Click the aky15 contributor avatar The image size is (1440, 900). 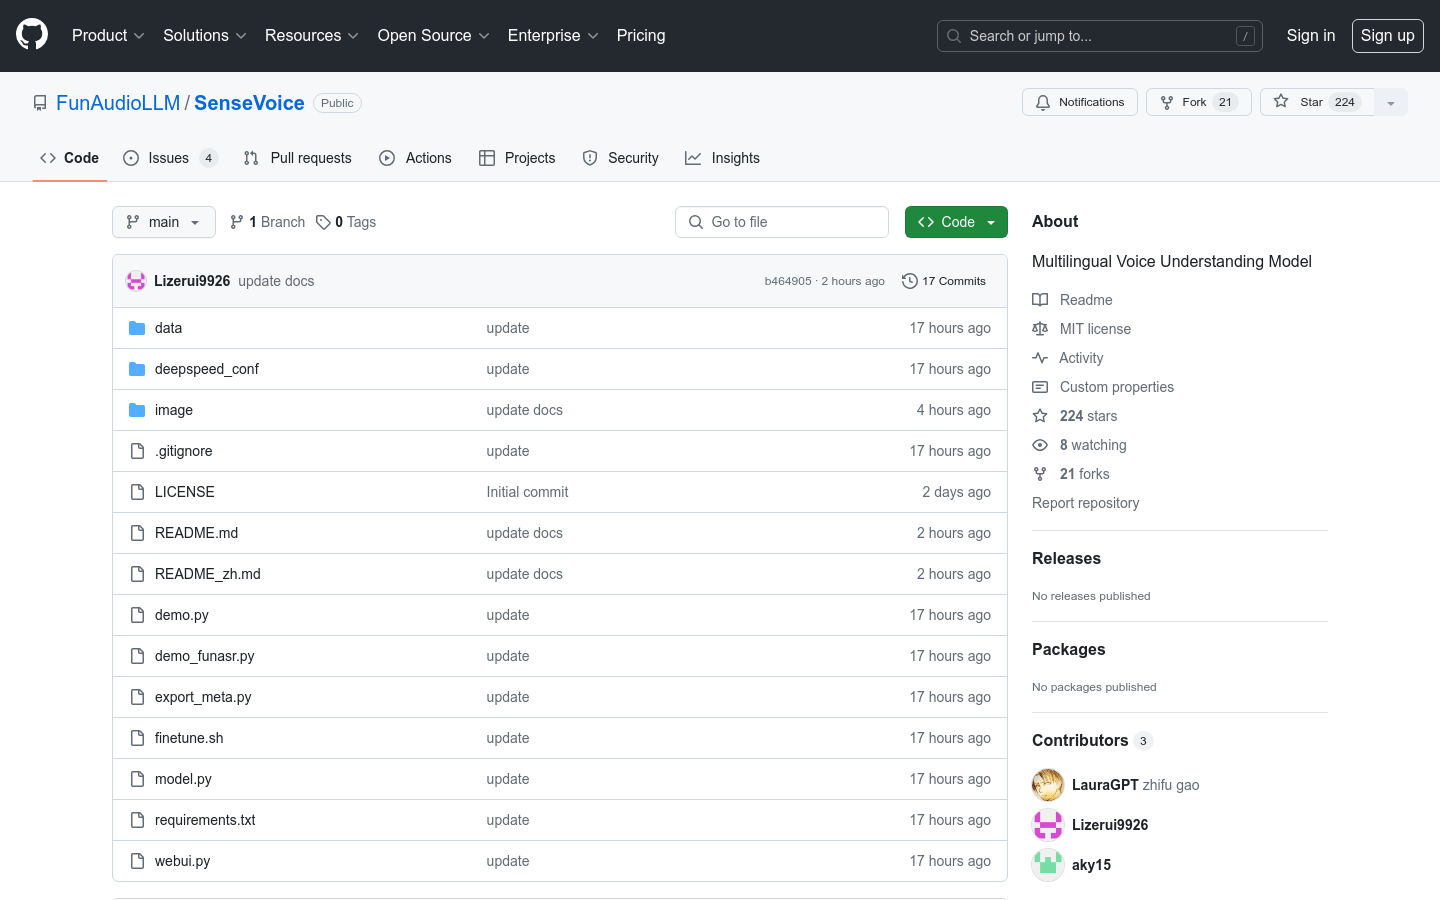[1048, 865]
